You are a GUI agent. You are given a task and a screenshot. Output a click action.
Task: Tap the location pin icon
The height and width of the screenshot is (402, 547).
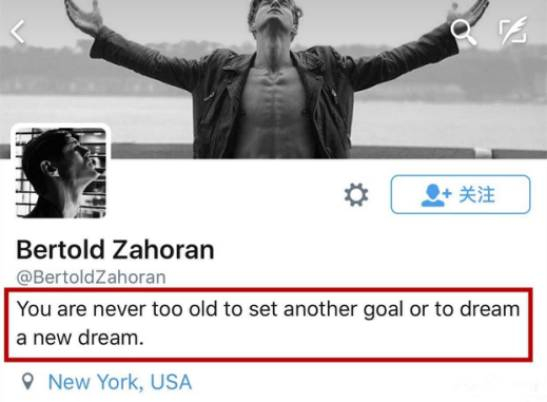pos(28,381)
